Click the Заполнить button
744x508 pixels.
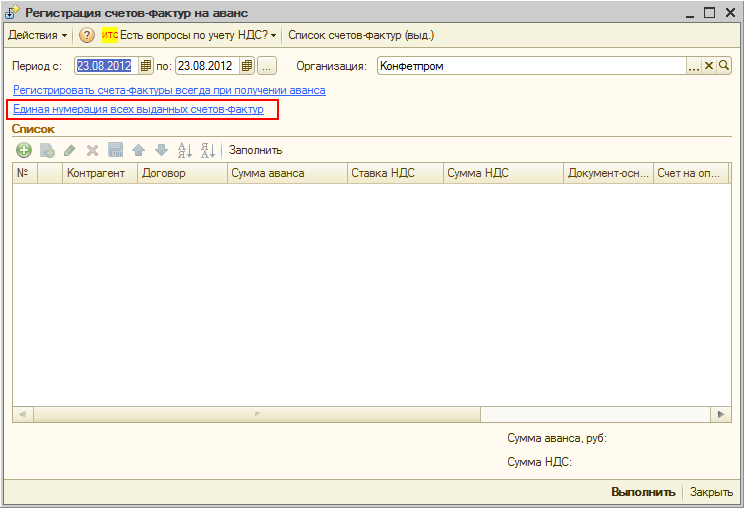click(x=255, y=150)
